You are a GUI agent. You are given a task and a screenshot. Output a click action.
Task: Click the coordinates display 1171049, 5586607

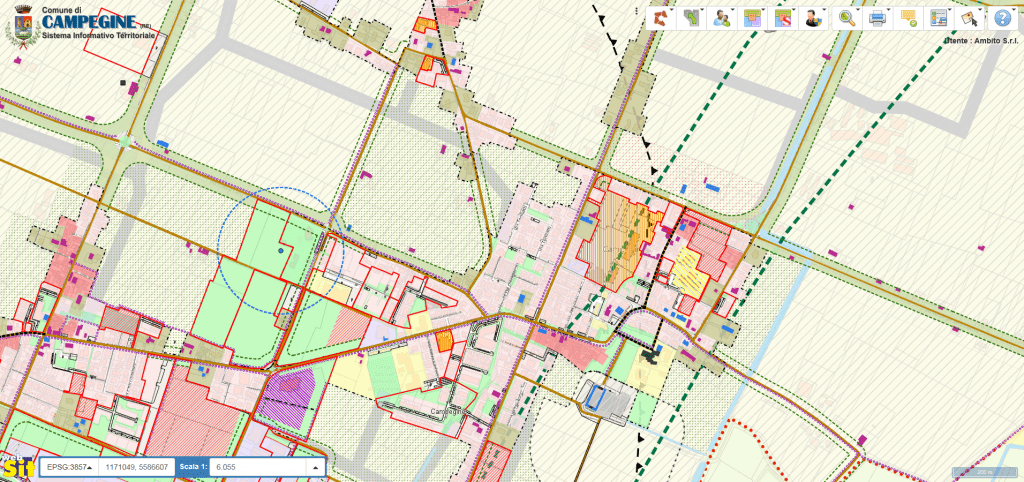[135, 467]
